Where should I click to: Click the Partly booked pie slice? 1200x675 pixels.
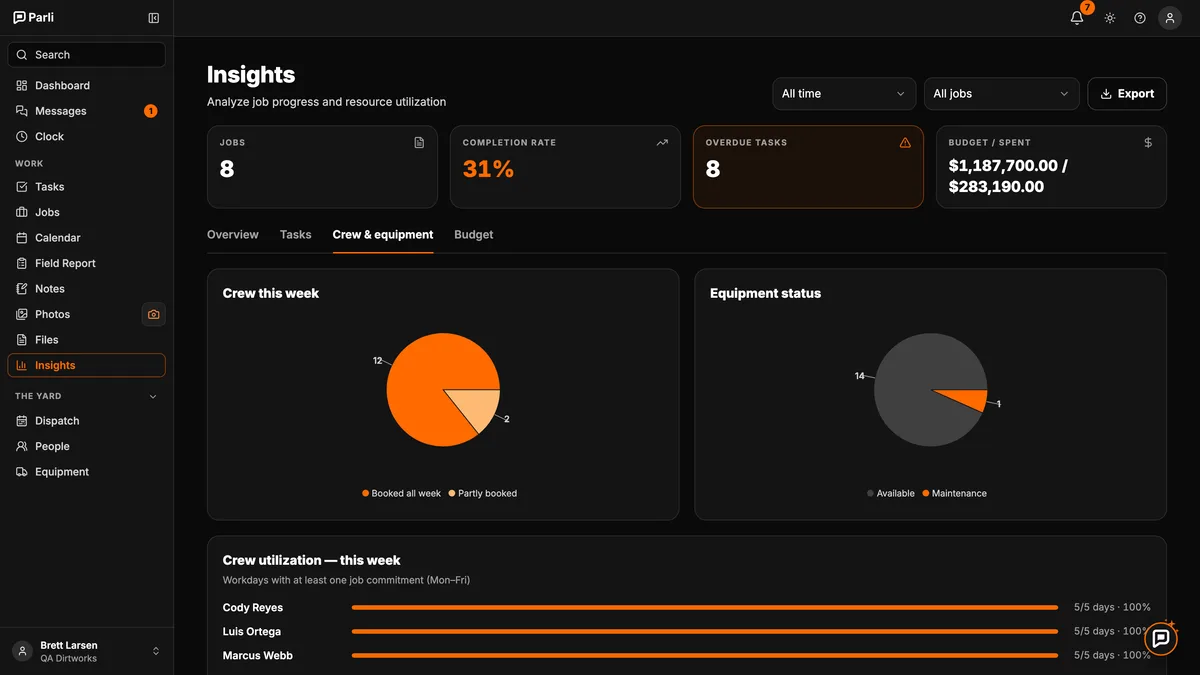tap(476, 408)
